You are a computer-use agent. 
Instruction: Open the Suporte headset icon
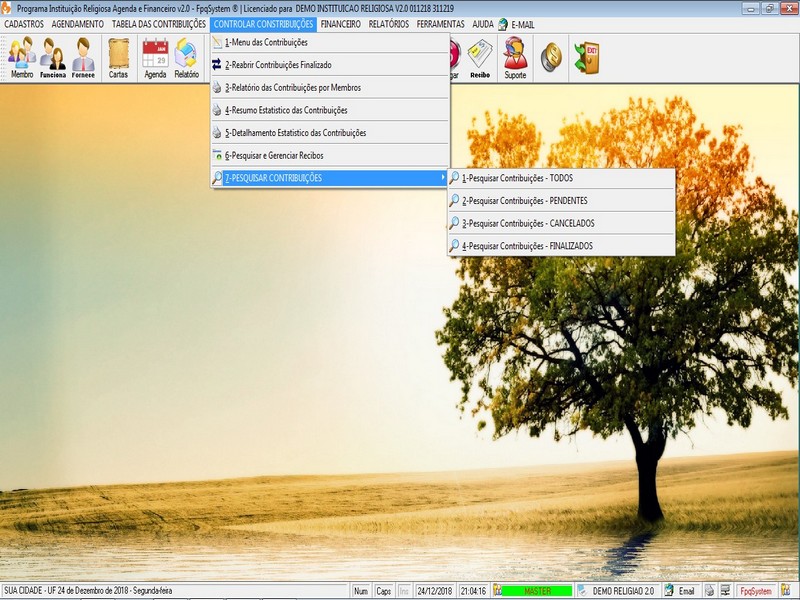tap(515, 59)
